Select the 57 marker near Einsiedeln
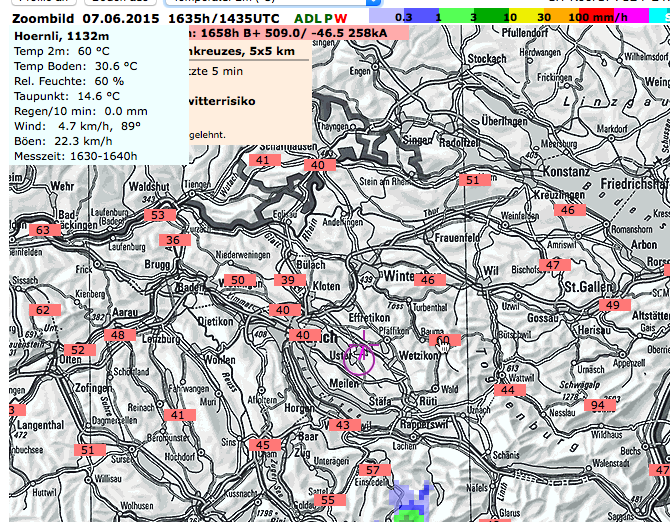 (374, 470)
